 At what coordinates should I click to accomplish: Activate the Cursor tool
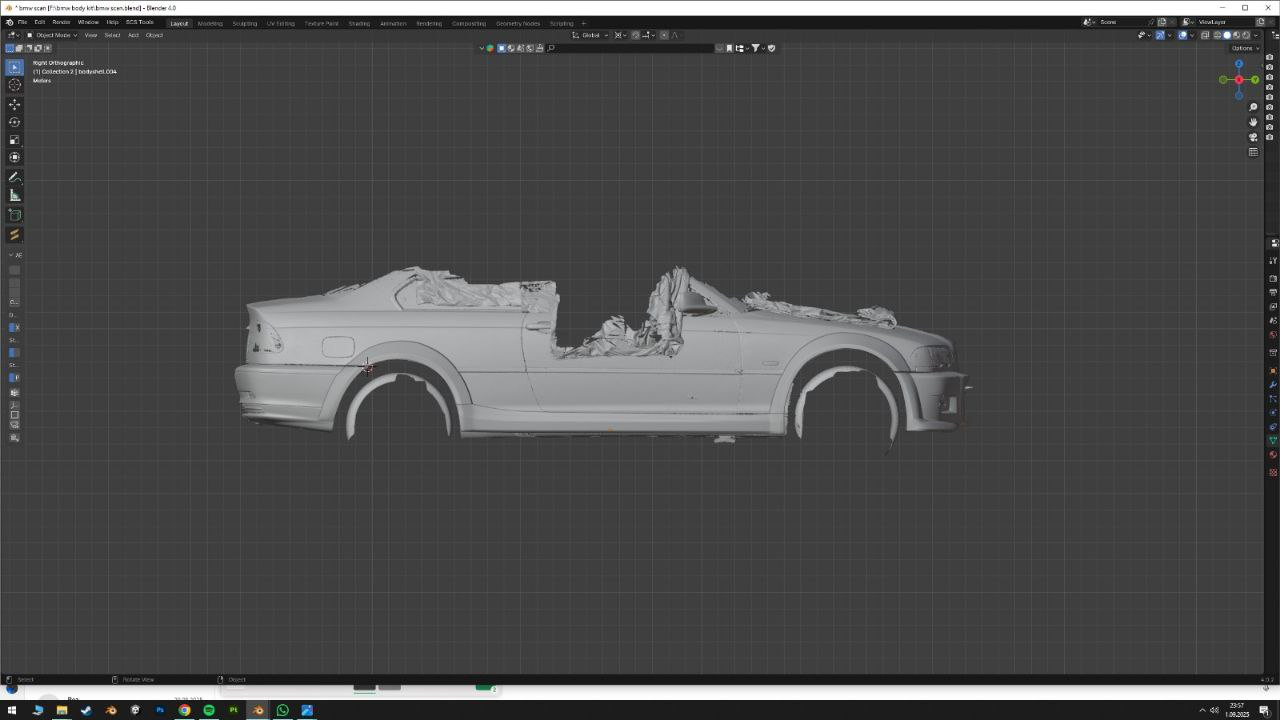coord(14,85)
